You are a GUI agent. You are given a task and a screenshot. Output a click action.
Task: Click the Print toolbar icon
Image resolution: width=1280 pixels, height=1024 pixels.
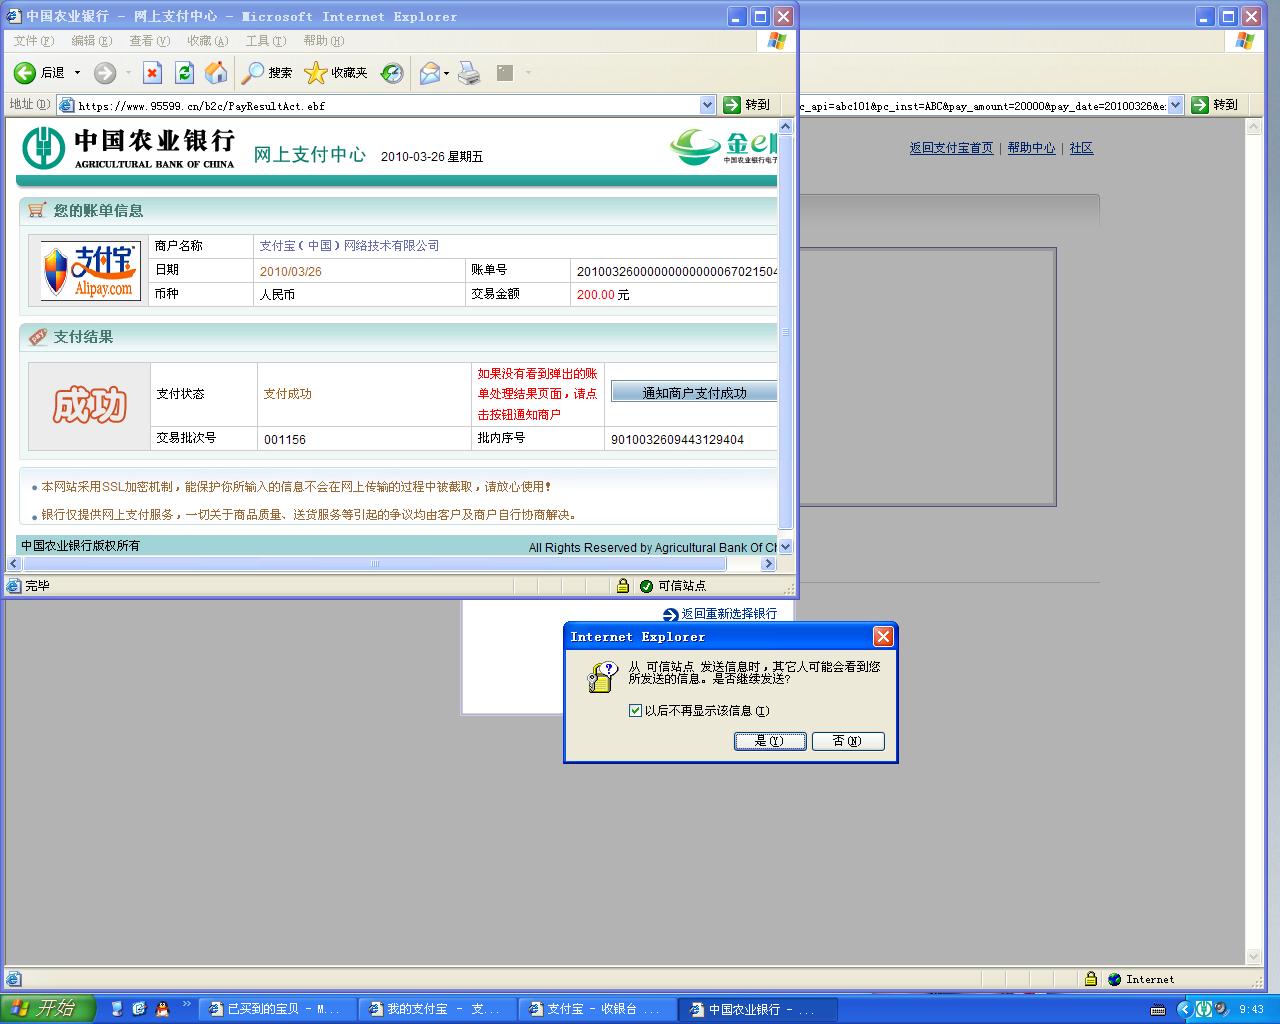pos(469,73)
